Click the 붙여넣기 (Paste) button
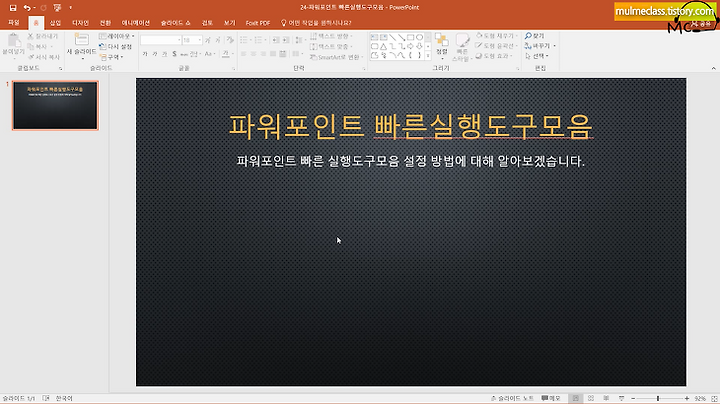Viewport: 720px width, 404px height. pos(13,46)
